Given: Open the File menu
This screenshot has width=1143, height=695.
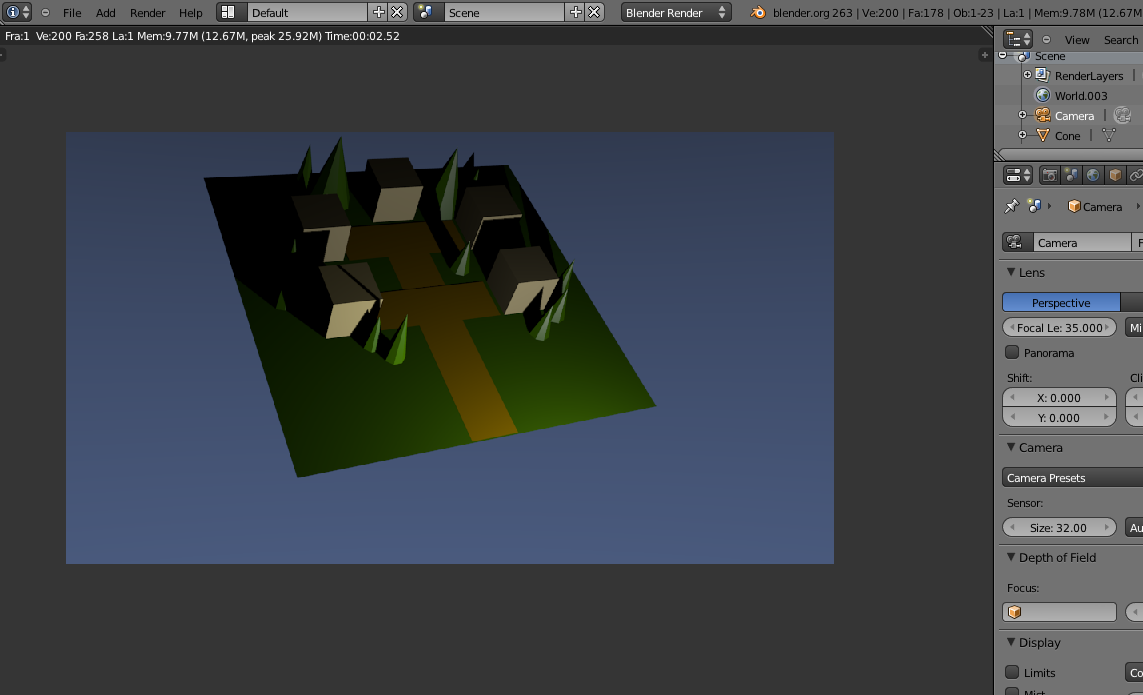Looking at the screenshot, I should (x=71, y=12).
